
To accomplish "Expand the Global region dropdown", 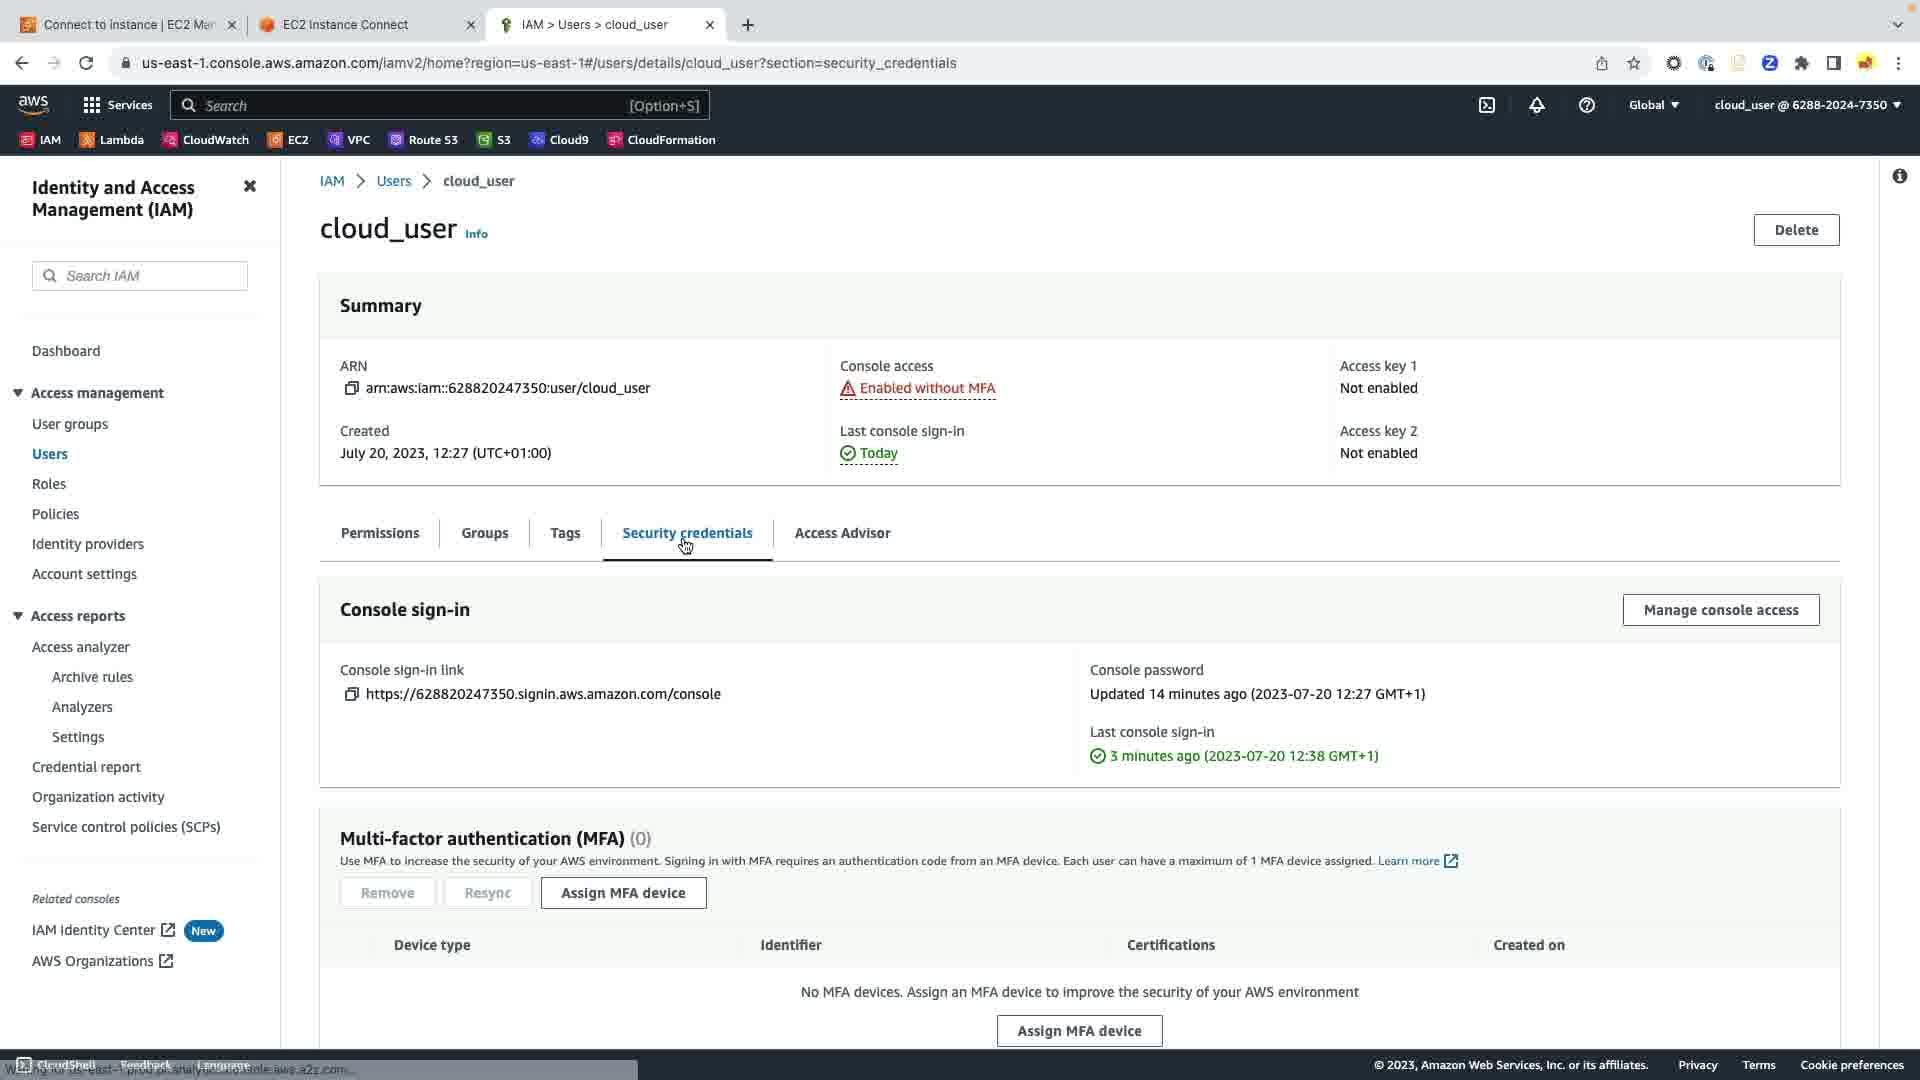I will click(1653, 105).
